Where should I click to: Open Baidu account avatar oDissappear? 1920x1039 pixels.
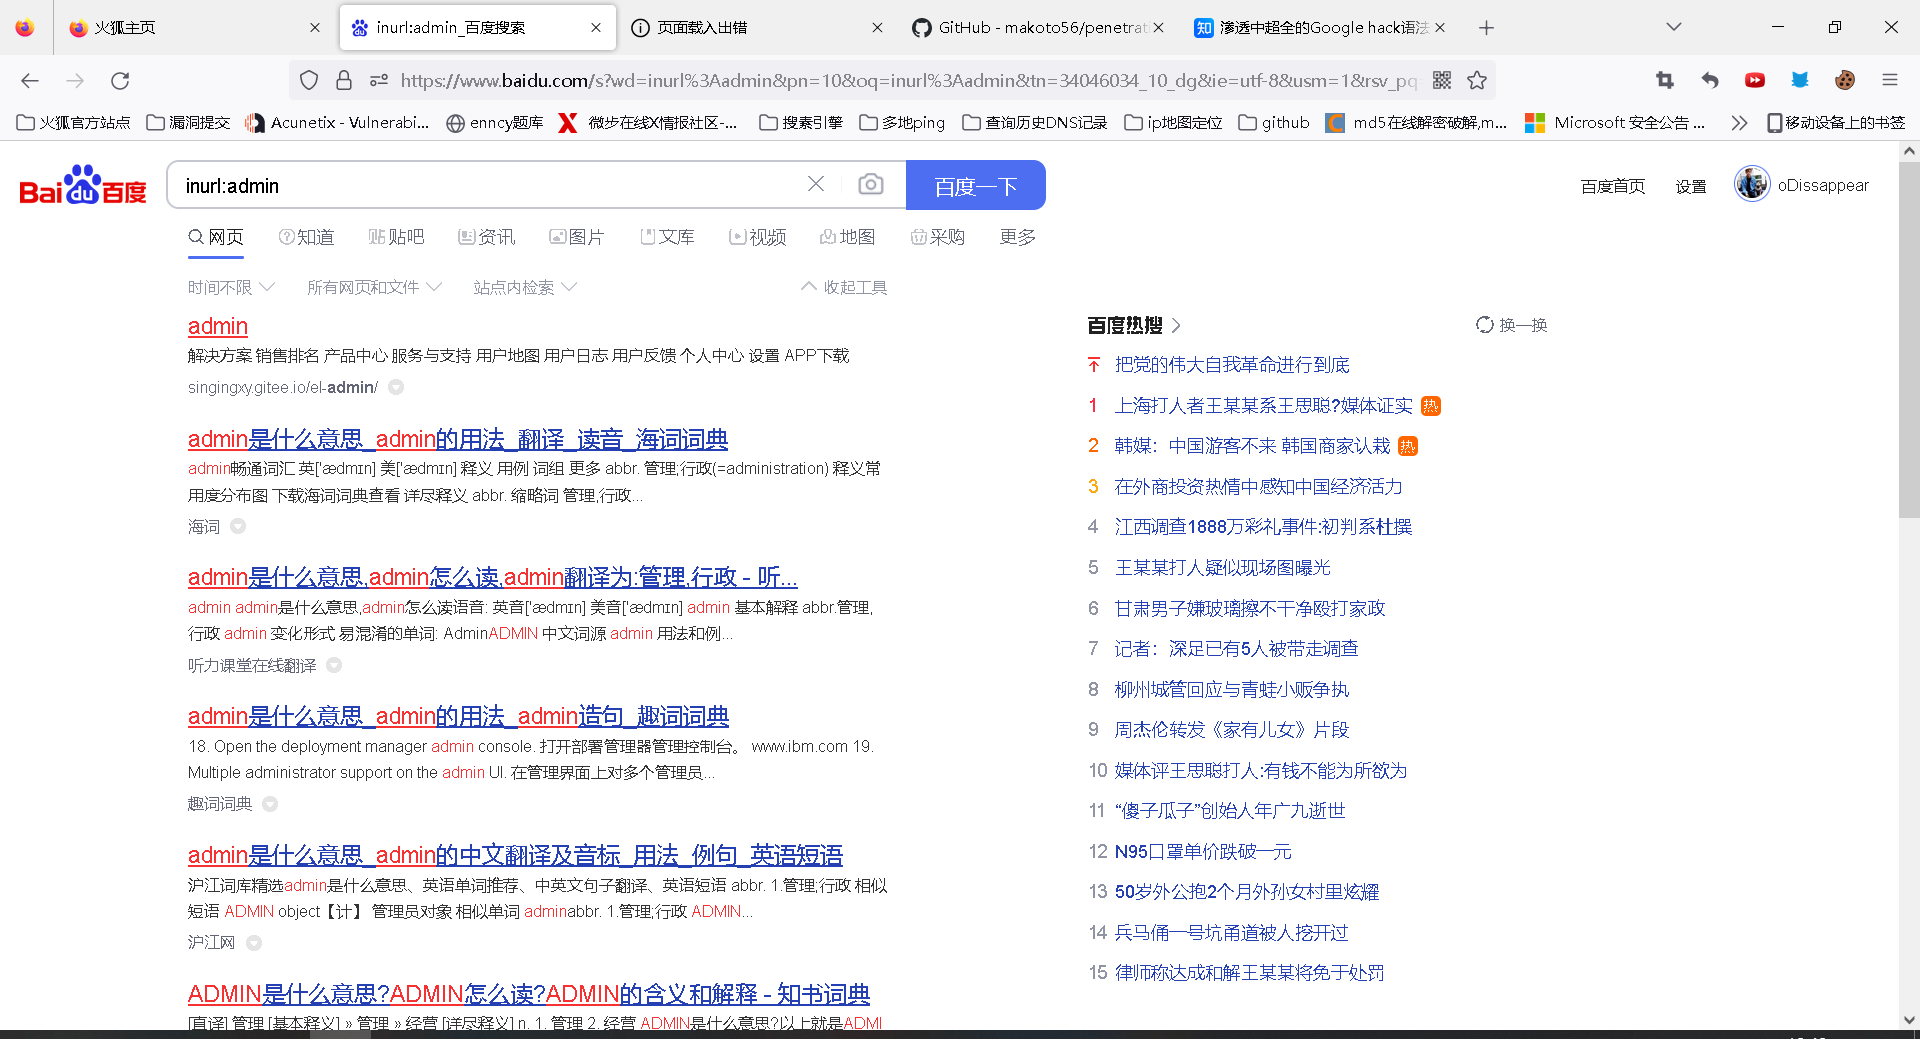(x=1751, y=184)
